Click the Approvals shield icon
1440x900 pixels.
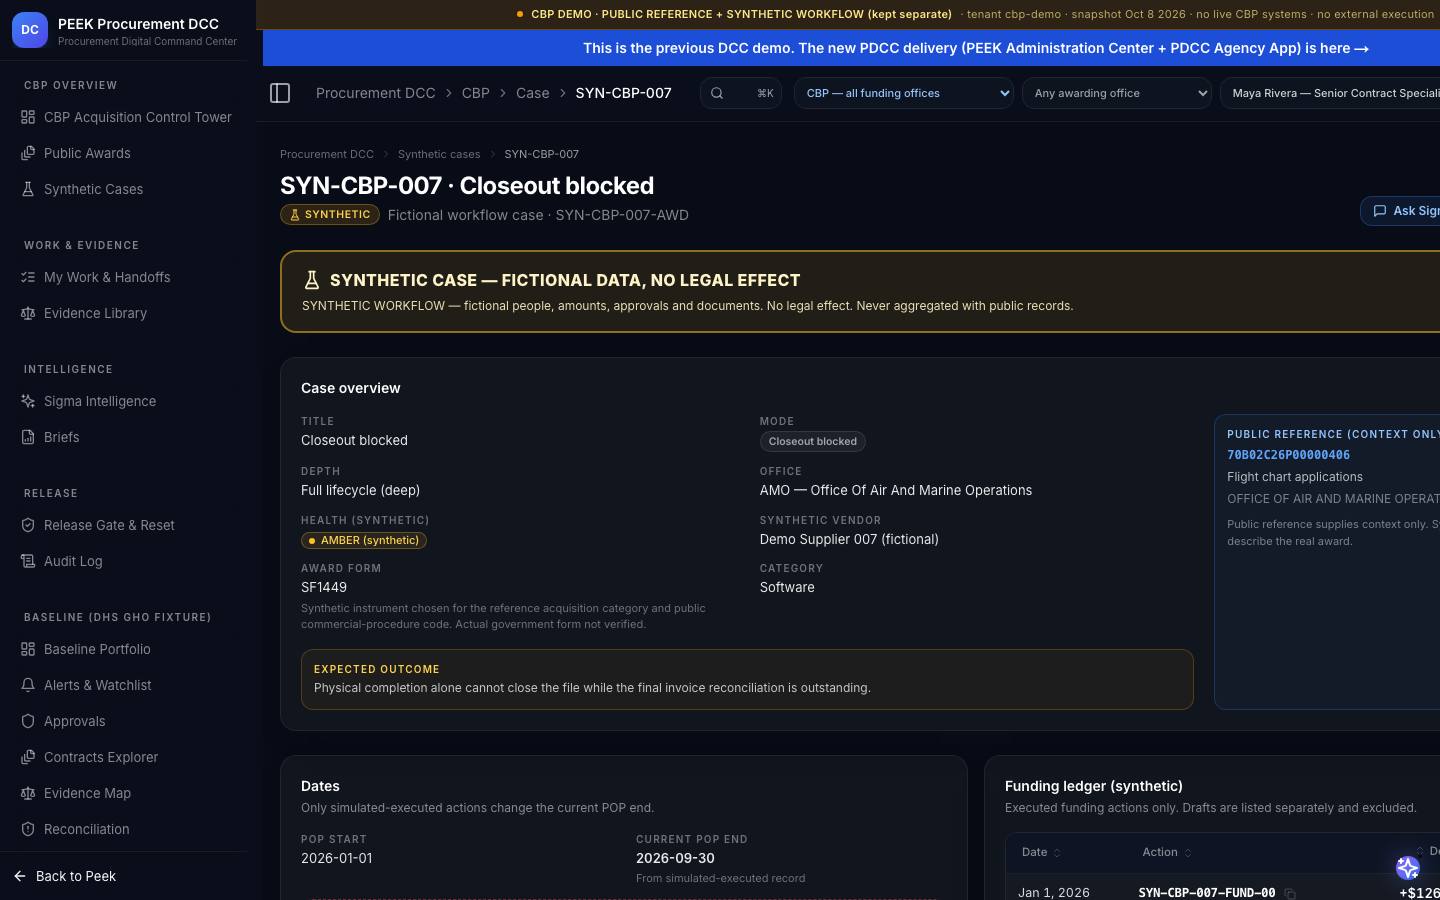[28, 721]
